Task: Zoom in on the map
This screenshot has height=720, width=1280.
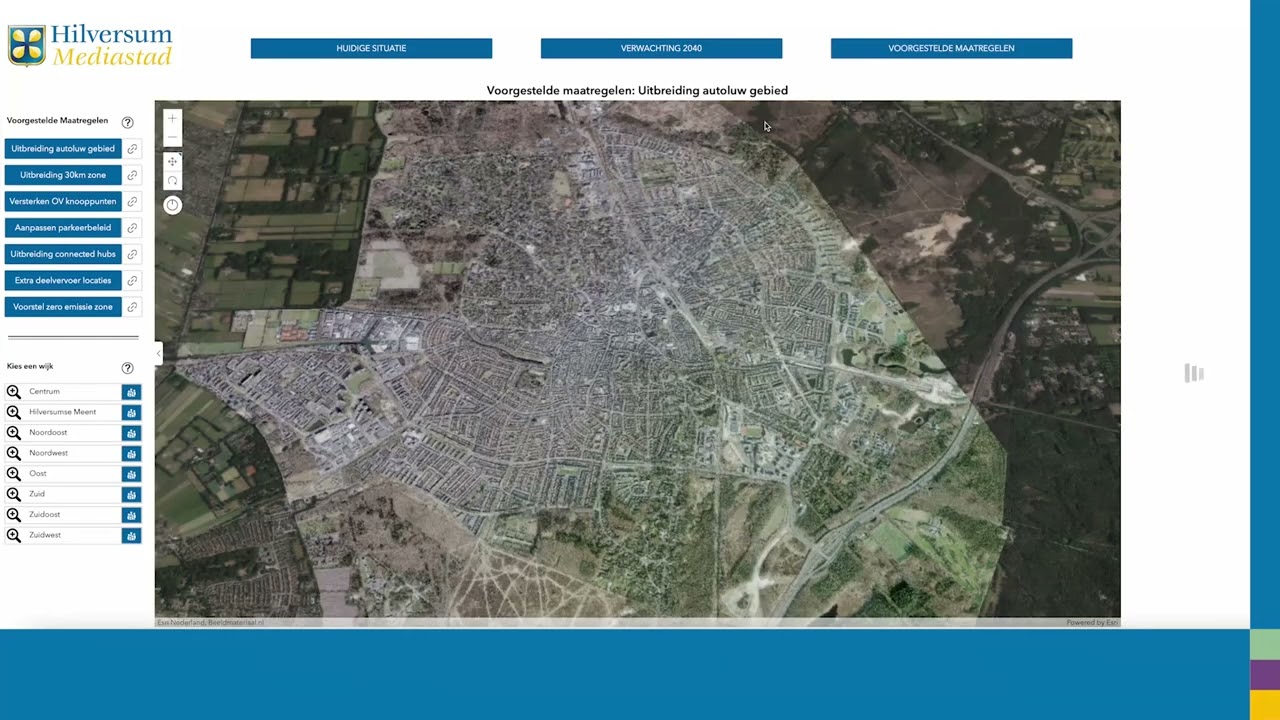Action: point(172,119)
